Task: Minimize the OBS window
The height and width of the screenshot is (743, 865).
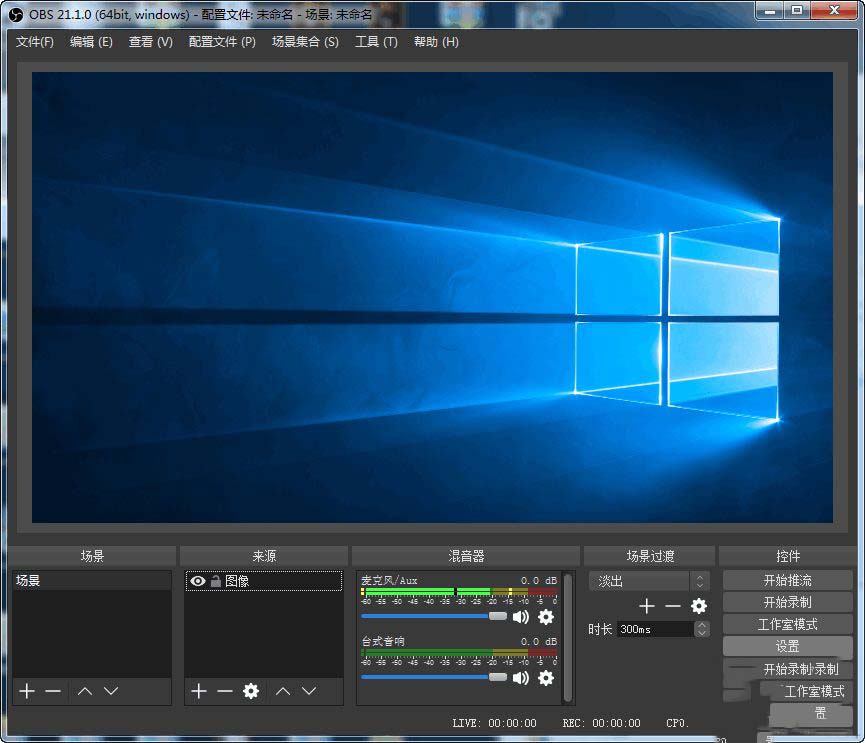Action: pos(771,10)
